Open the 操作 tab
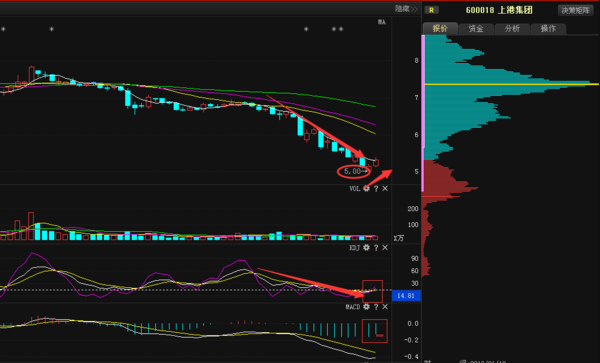Screen dimensions: 600x363 (548, 29)
